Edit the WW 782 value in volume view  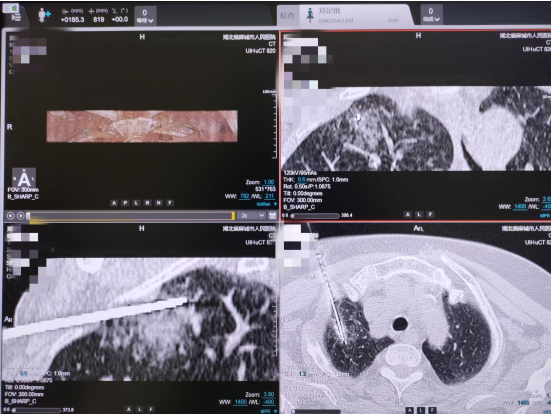pyautogui.click(x=245, y=196)
